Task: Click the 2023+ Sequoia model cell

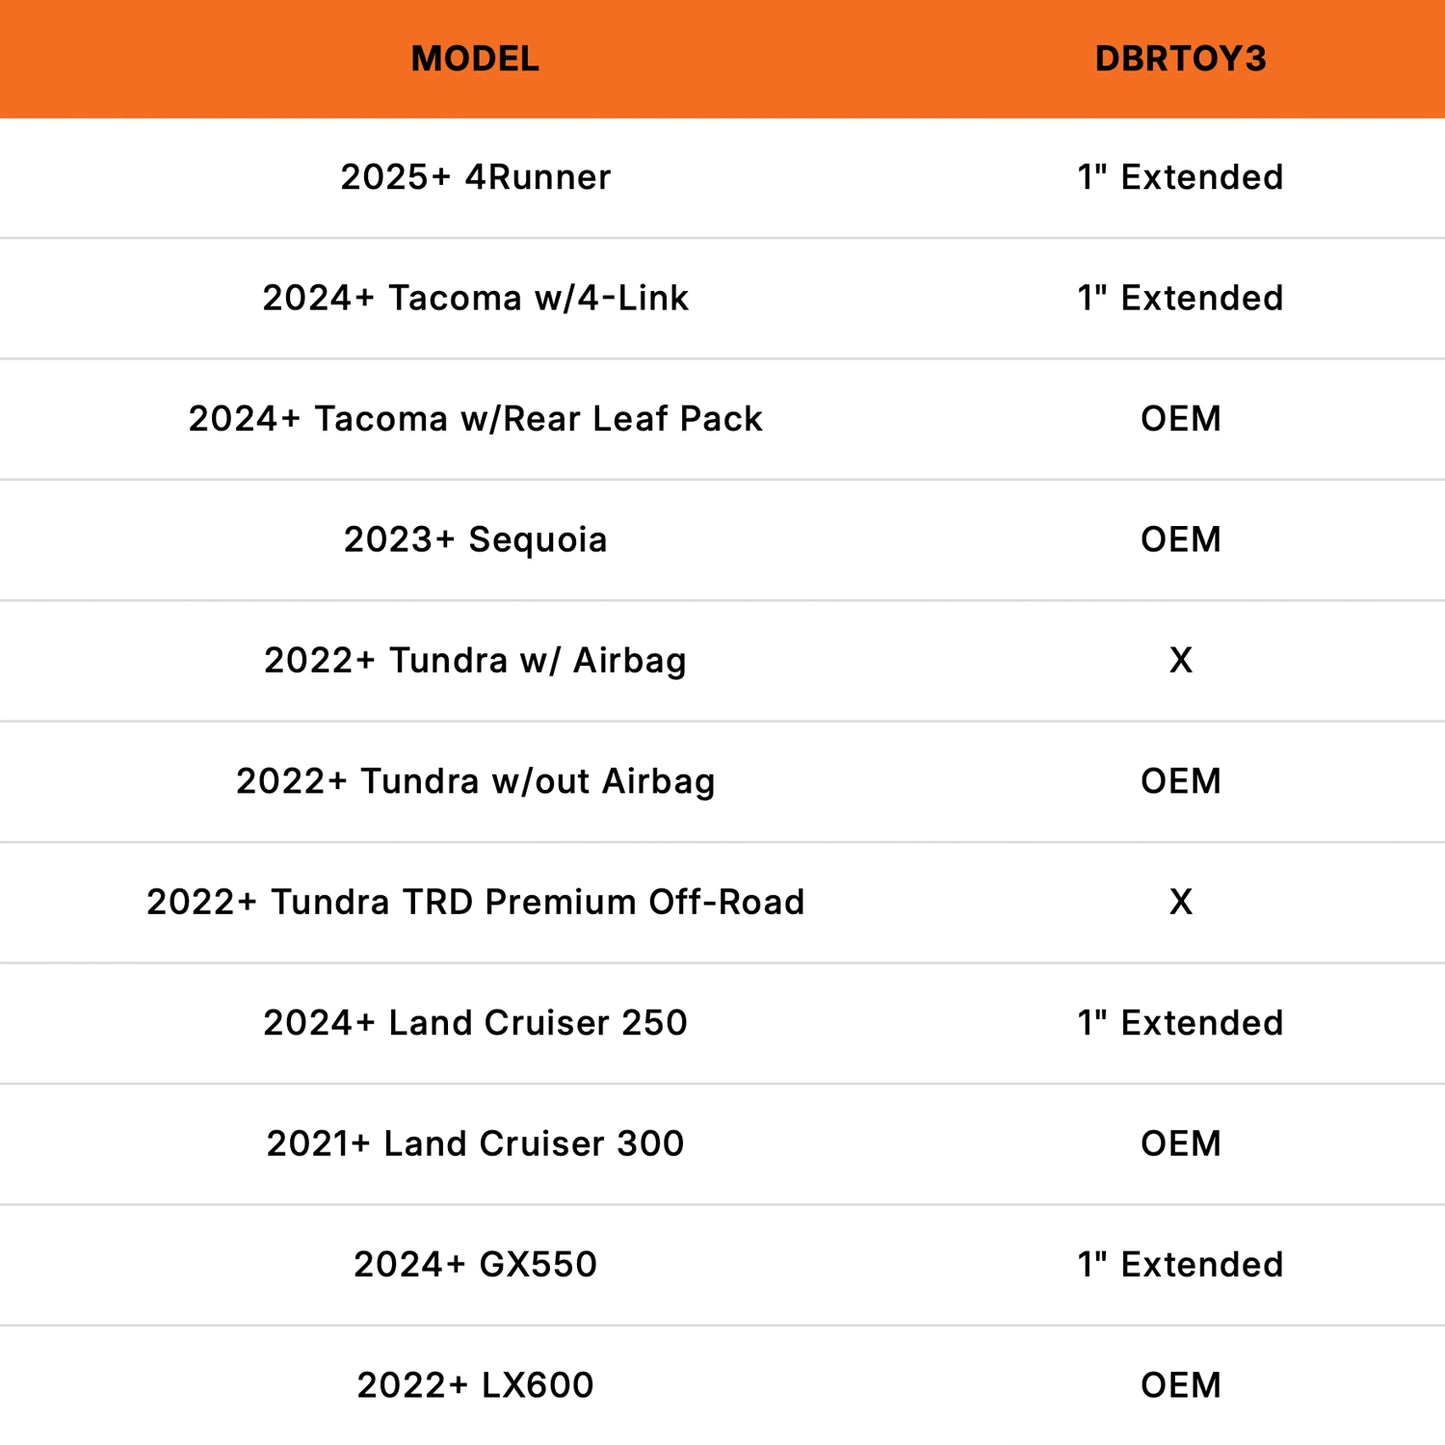Action: coord(475,540)
